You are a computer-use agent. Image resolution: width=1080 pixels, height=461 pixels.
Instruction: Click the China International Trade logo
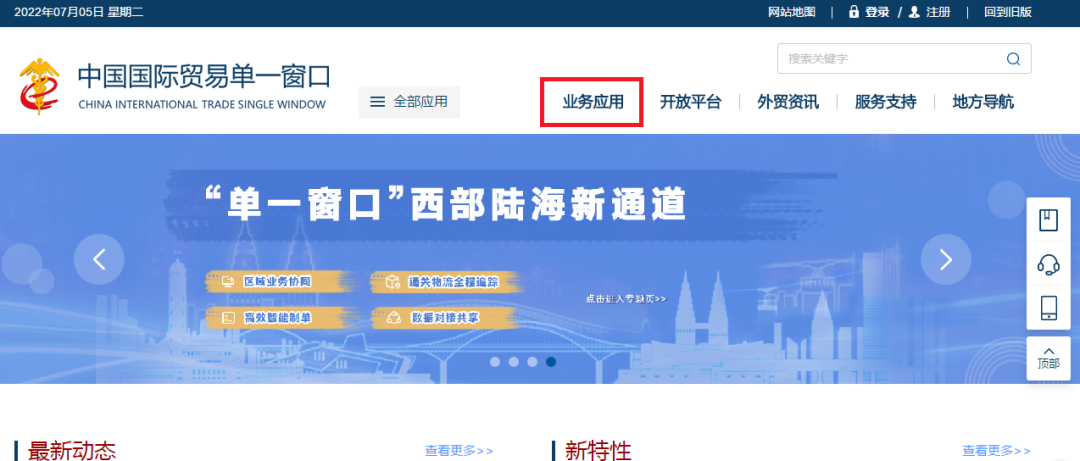click(42, 87)
